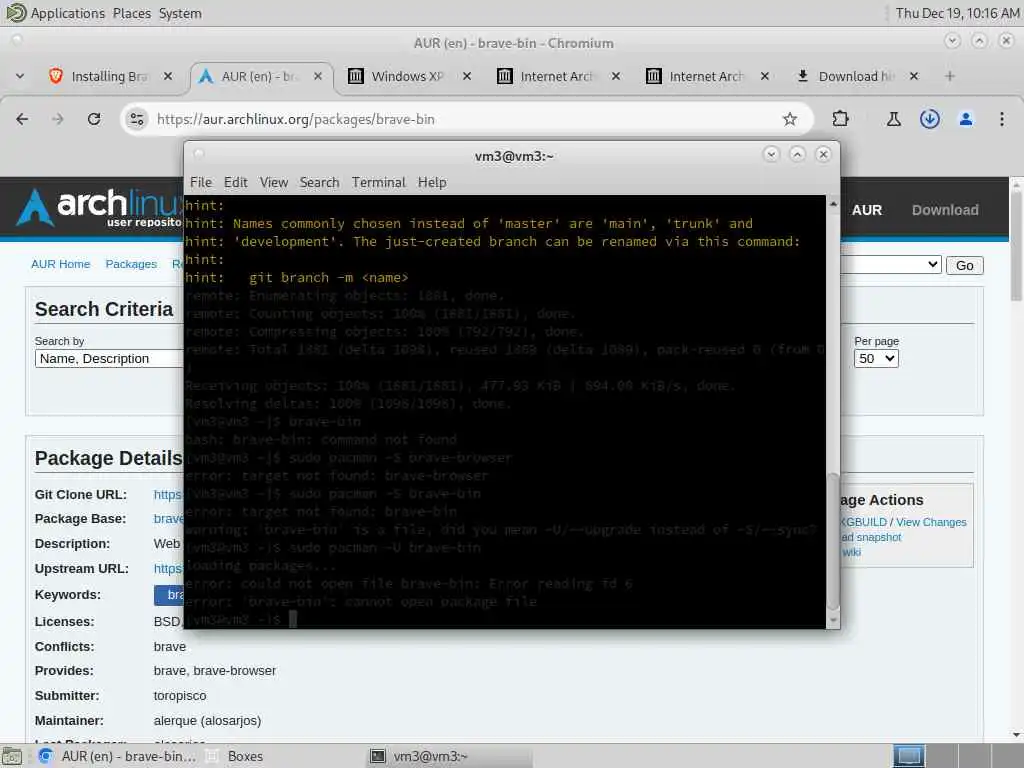The width and height of the screenshot is (1024, 768).
Task: Open the Terminal menu in terminal window
Action: coord(378,182)
